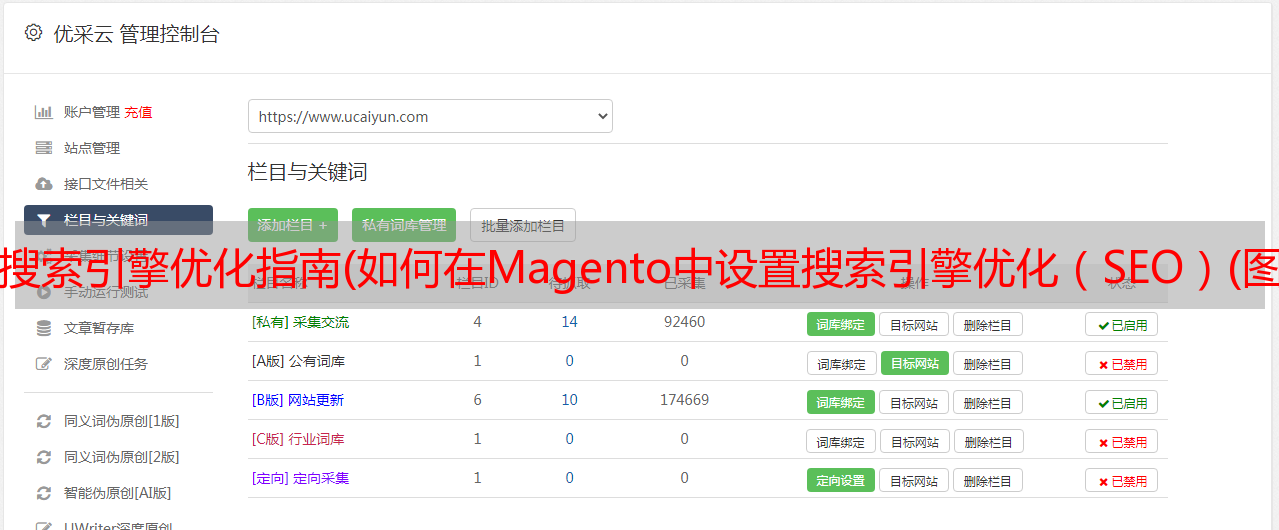The height and width of the screenshot is (530, 1279).
Task: Click the 批量添加栏目 button
Action: [x=523, y=225]
